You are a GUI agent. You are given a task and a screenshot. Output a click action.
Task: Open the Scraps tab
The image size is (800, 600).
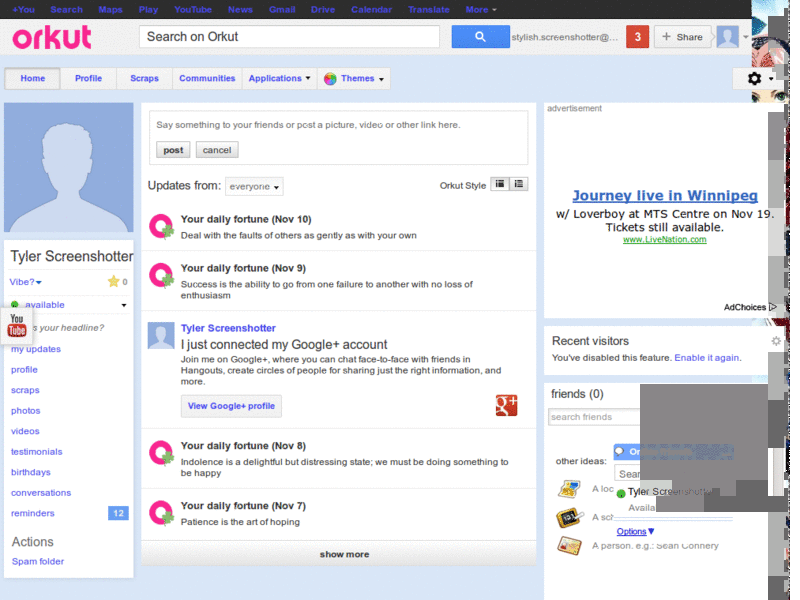pyautogui.click(x=144, y=78)
